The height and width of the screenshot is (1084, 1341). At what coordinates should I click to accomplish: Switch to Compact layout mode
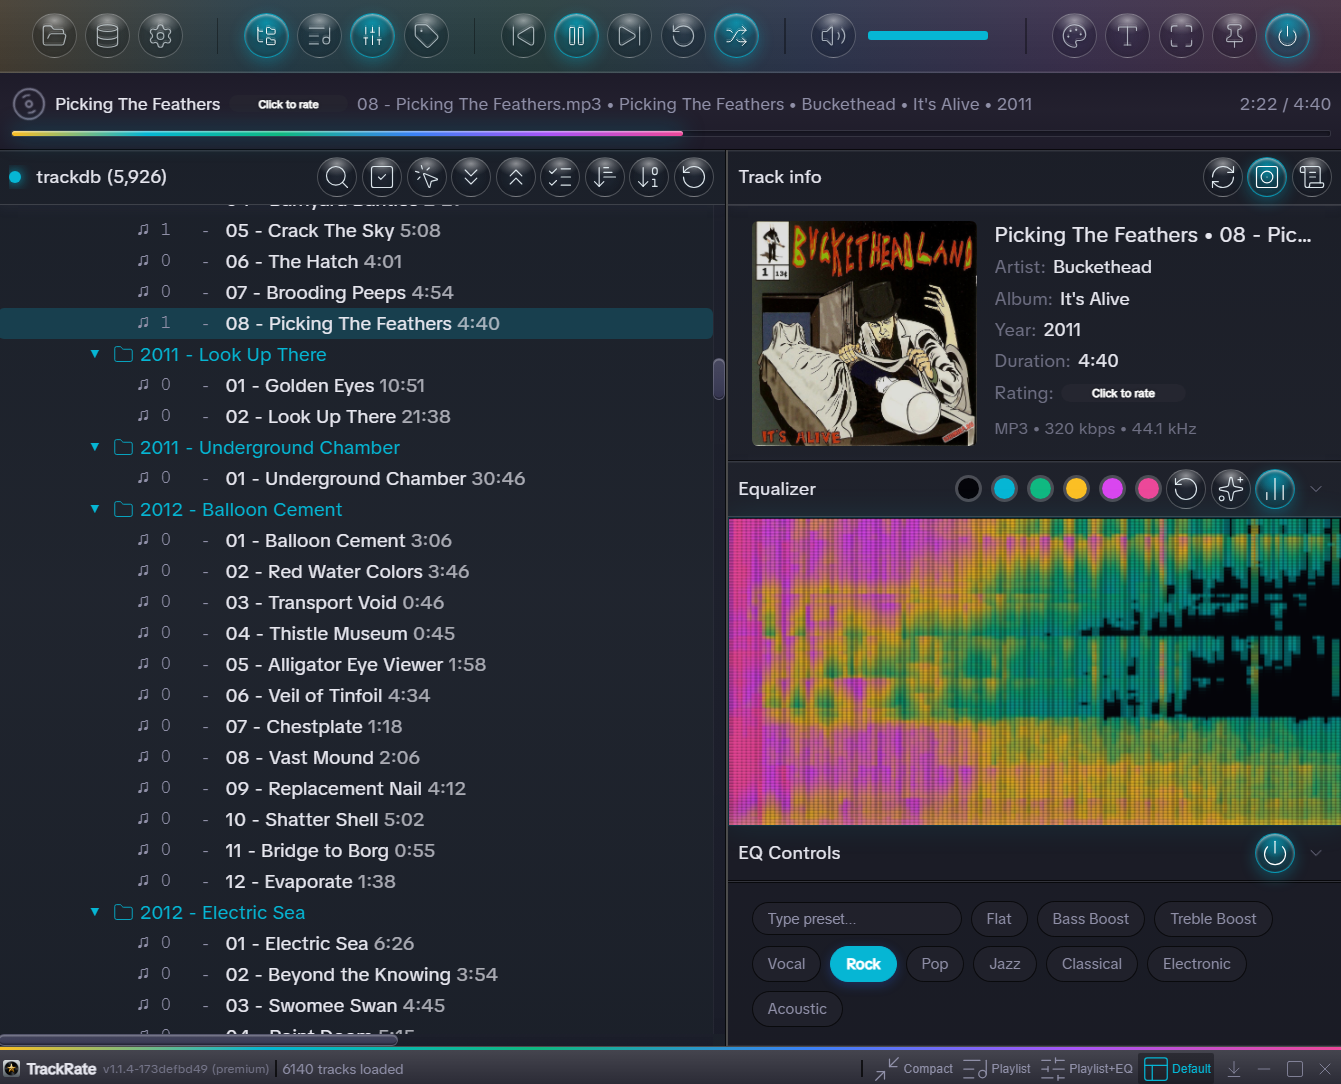914,1069
